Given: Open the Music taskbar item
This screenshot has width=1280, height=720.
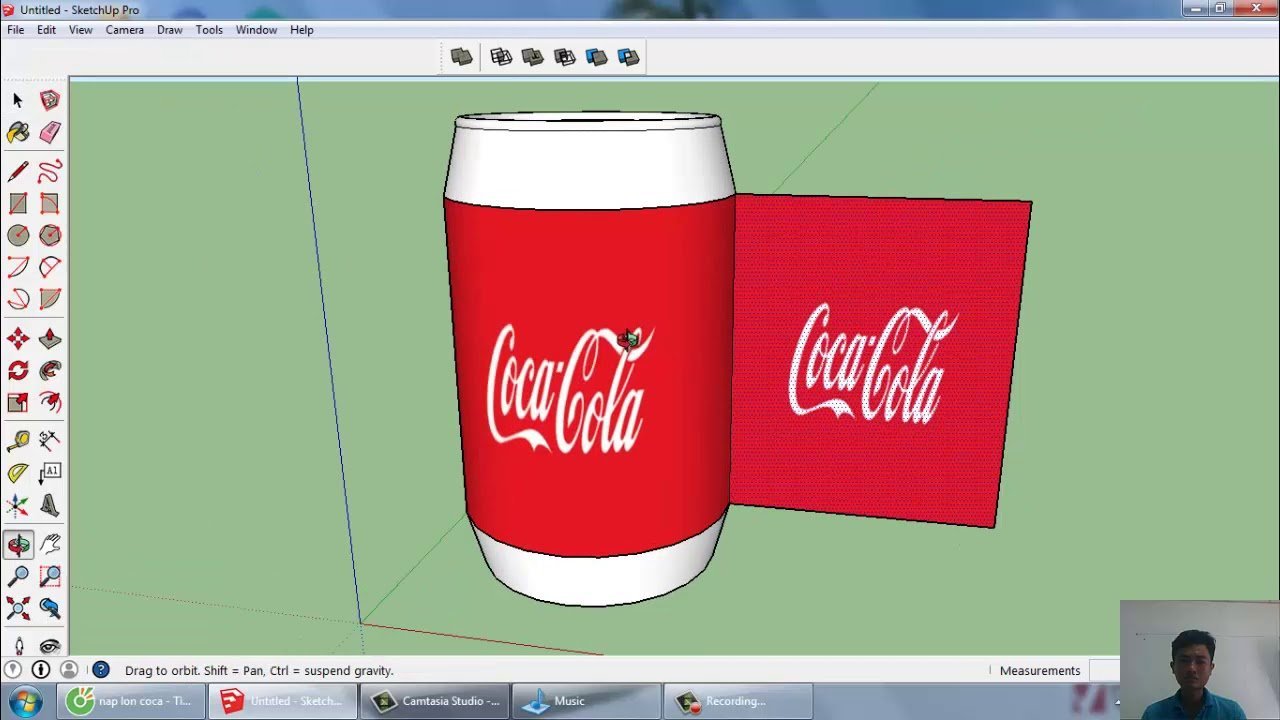Looking at the screenshot, I should pyautogui.click(x=587, y=701).
